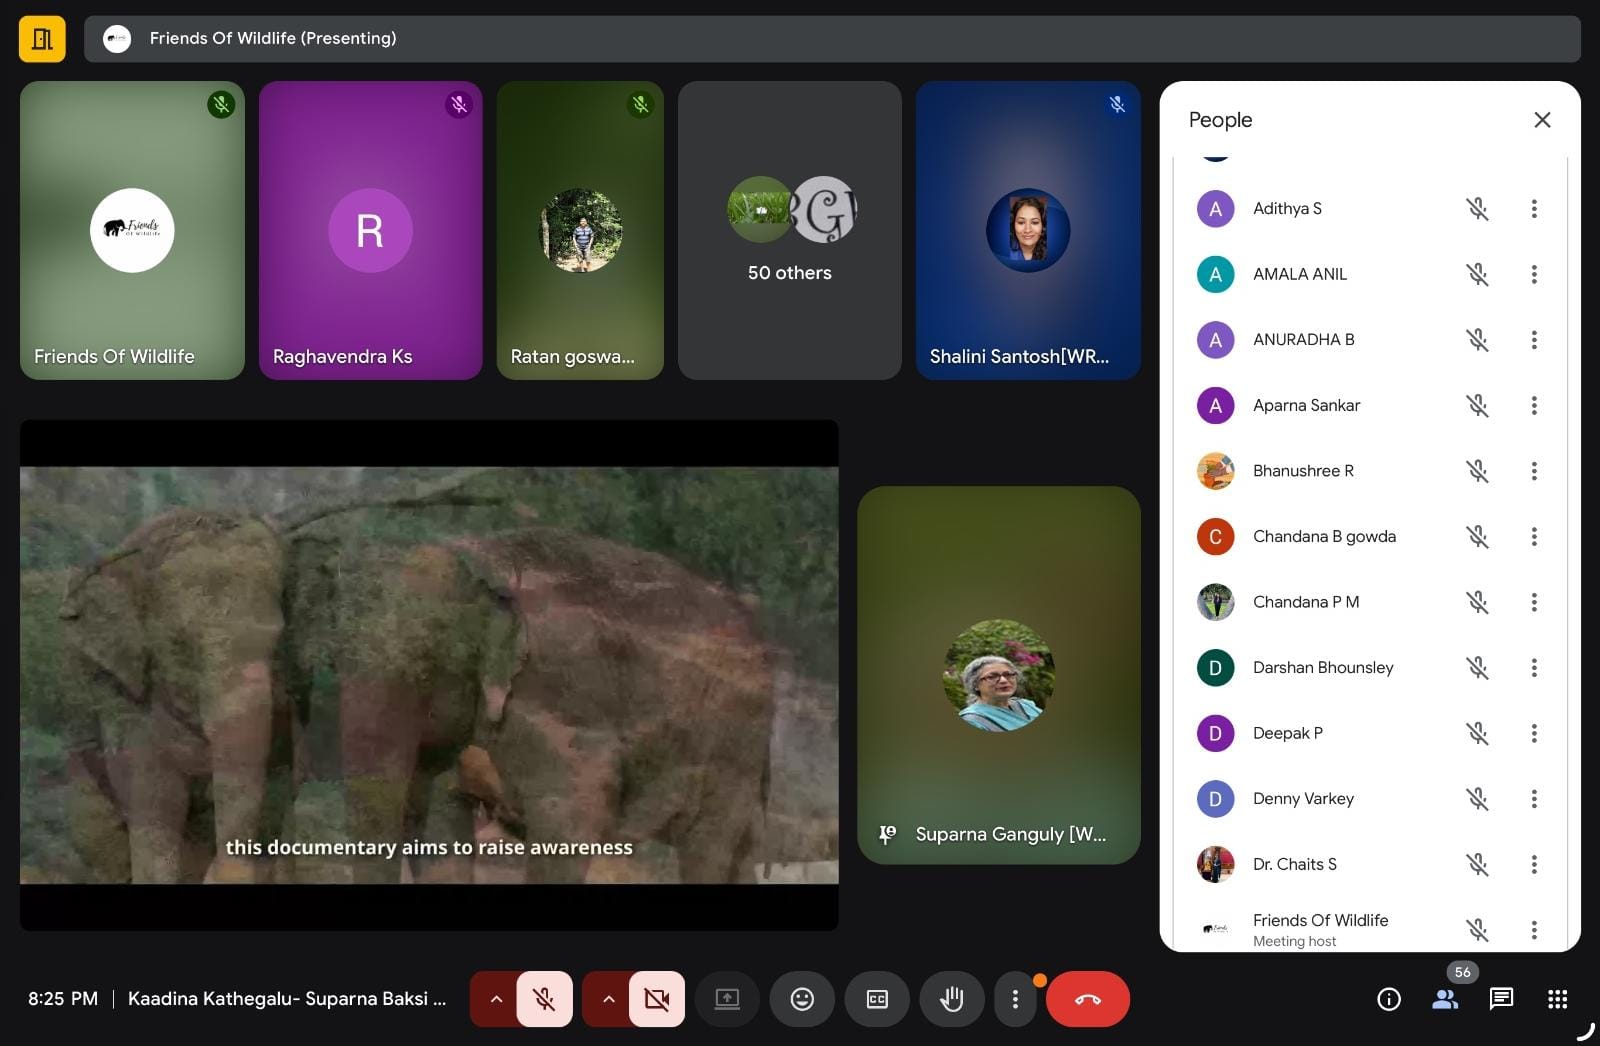Screen dimensions: 1600x1046
Task: Turn on closed captions
Action: point(877,999)
